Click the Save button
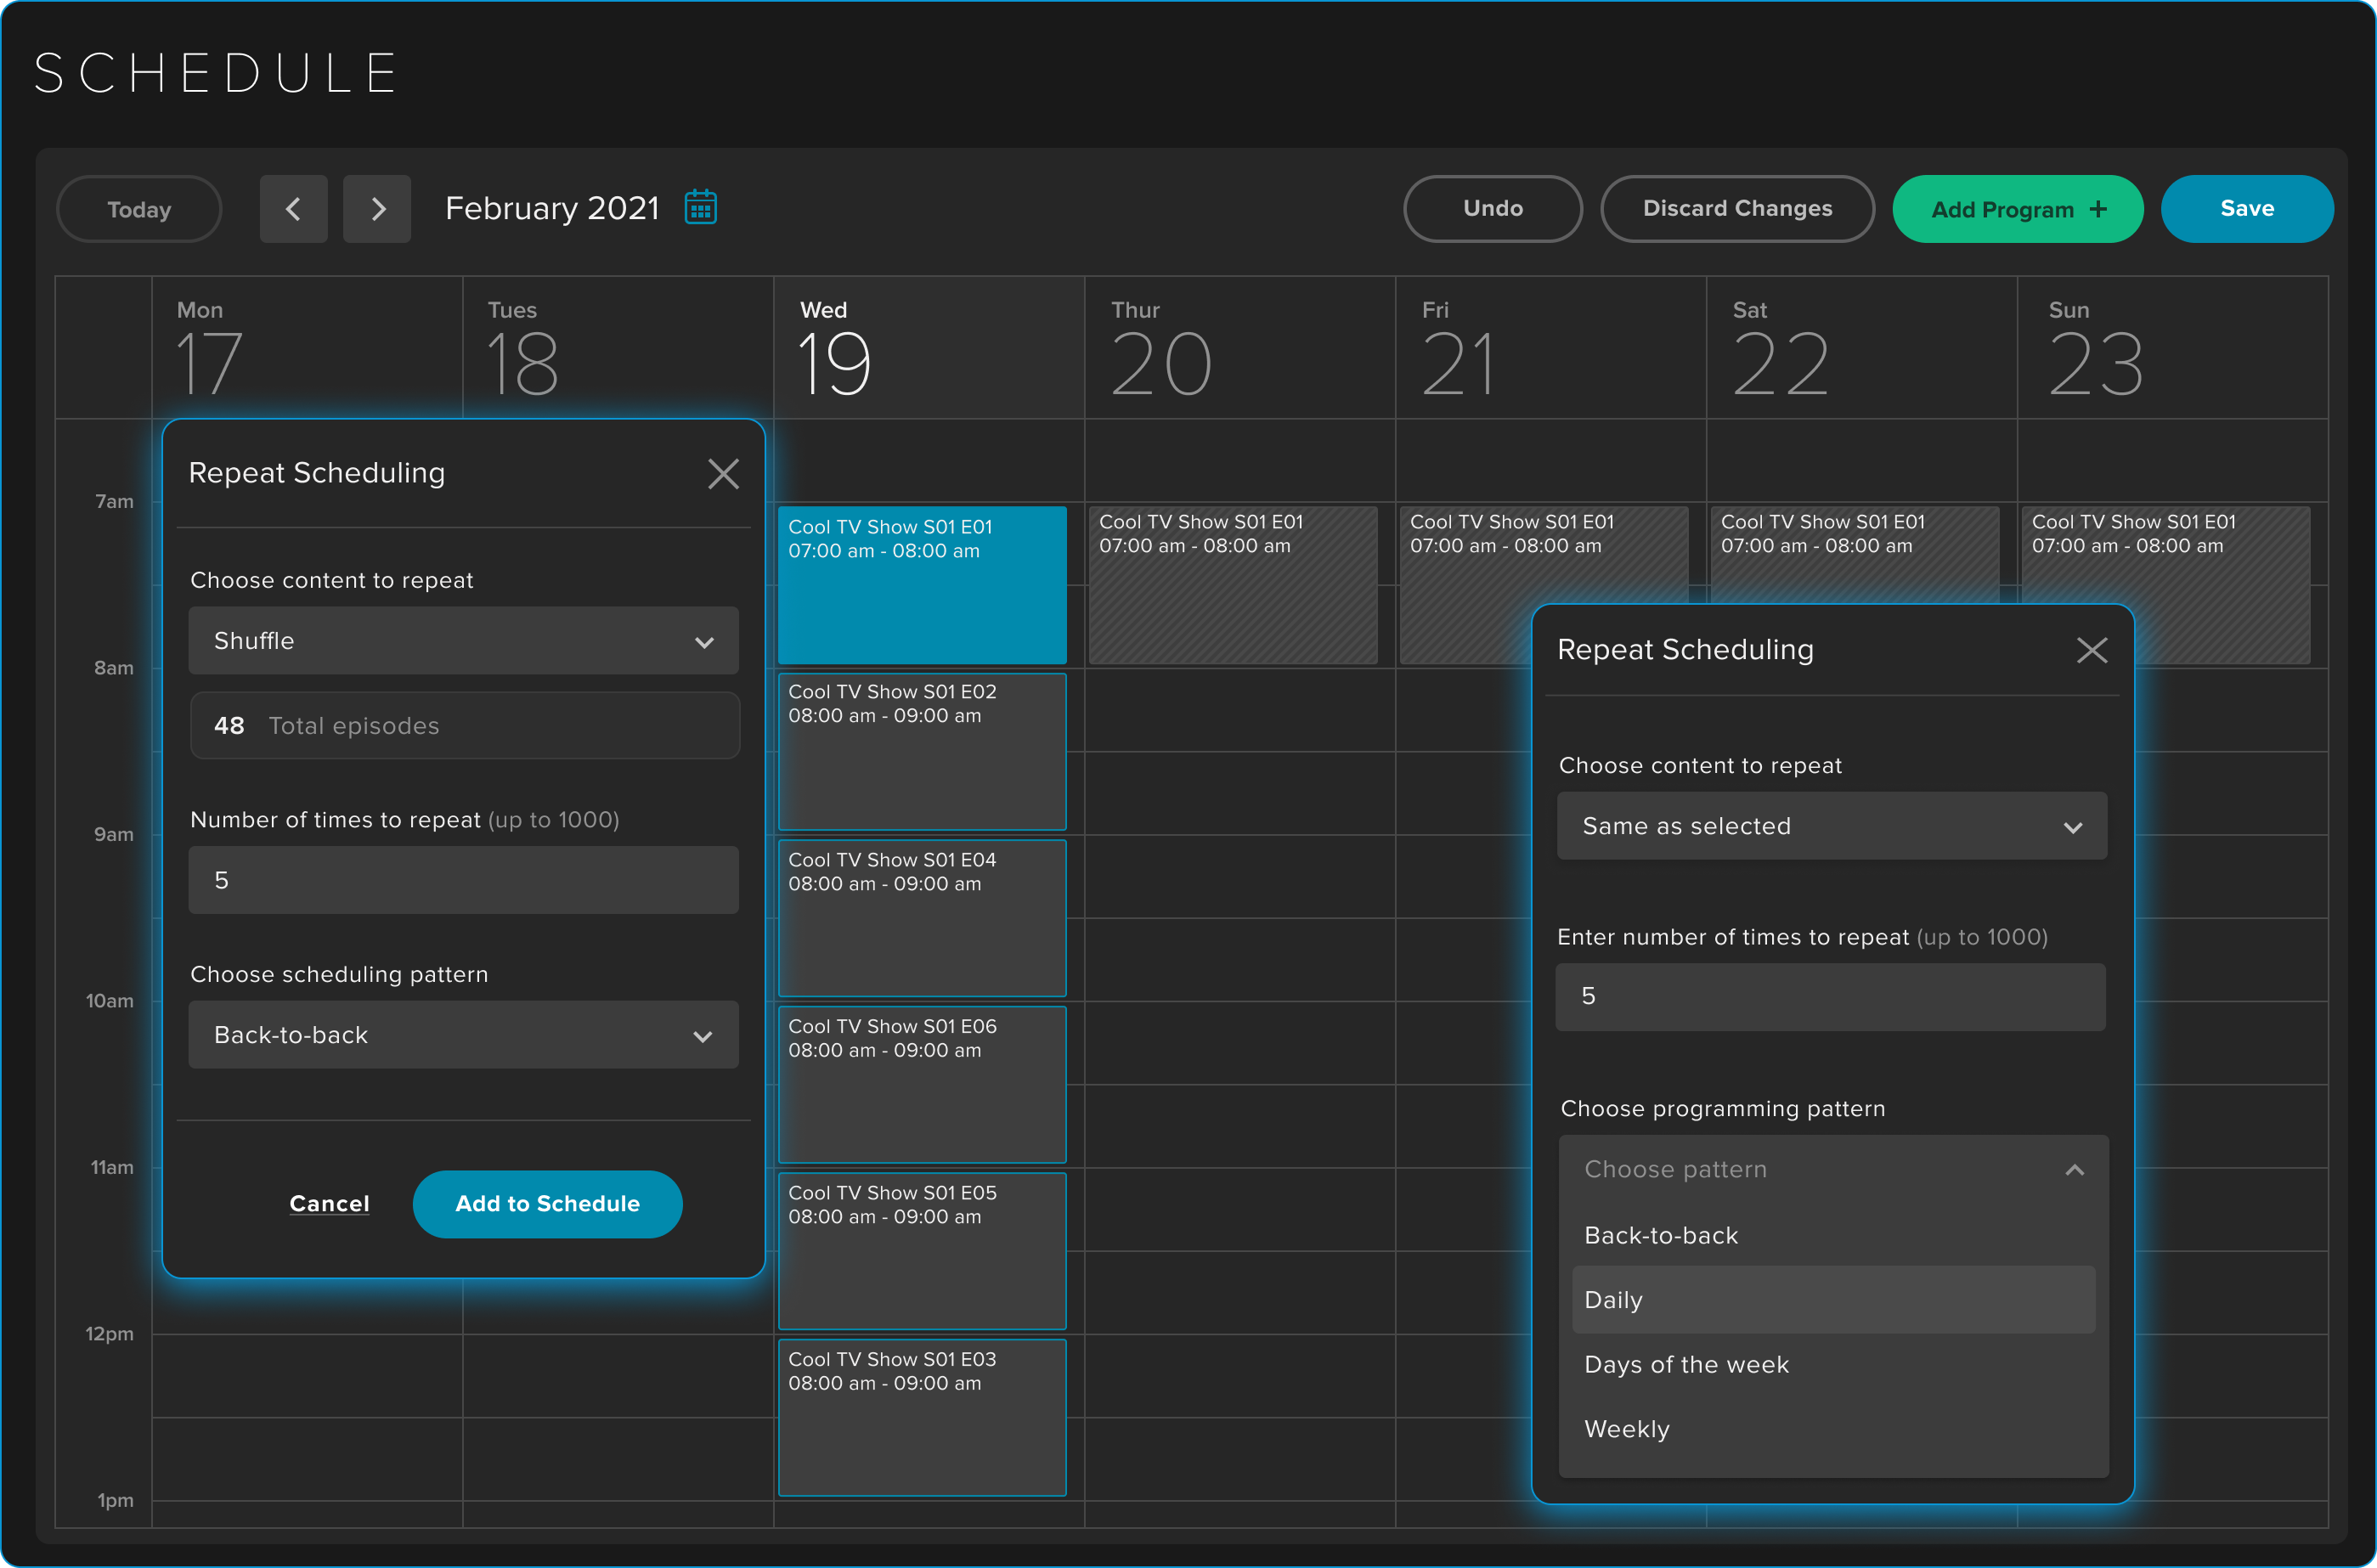Viewport: 2377px width, 1568px height. click(2247, 209)
